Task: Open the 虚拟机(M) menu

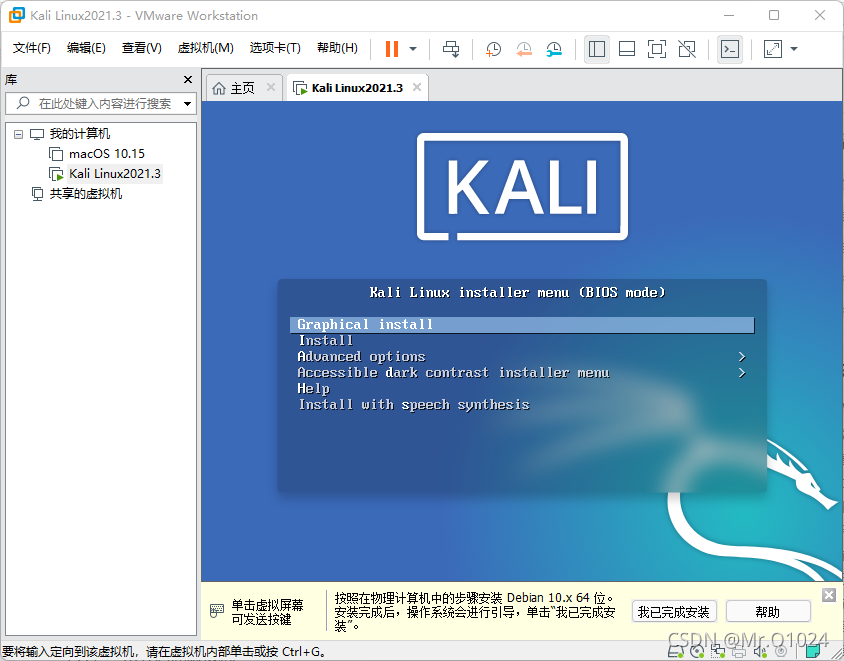Action: point(206,48)
